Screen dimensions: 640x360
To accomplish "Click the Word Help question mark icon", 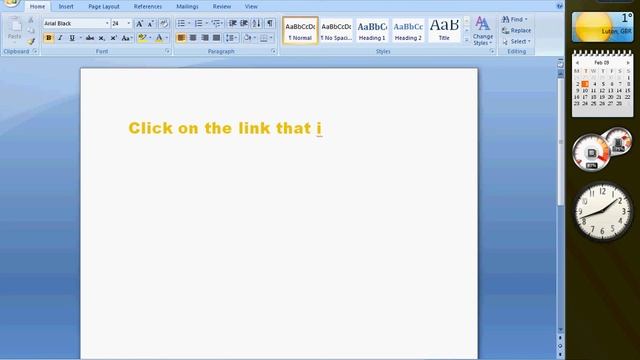I will coord(559,6).
